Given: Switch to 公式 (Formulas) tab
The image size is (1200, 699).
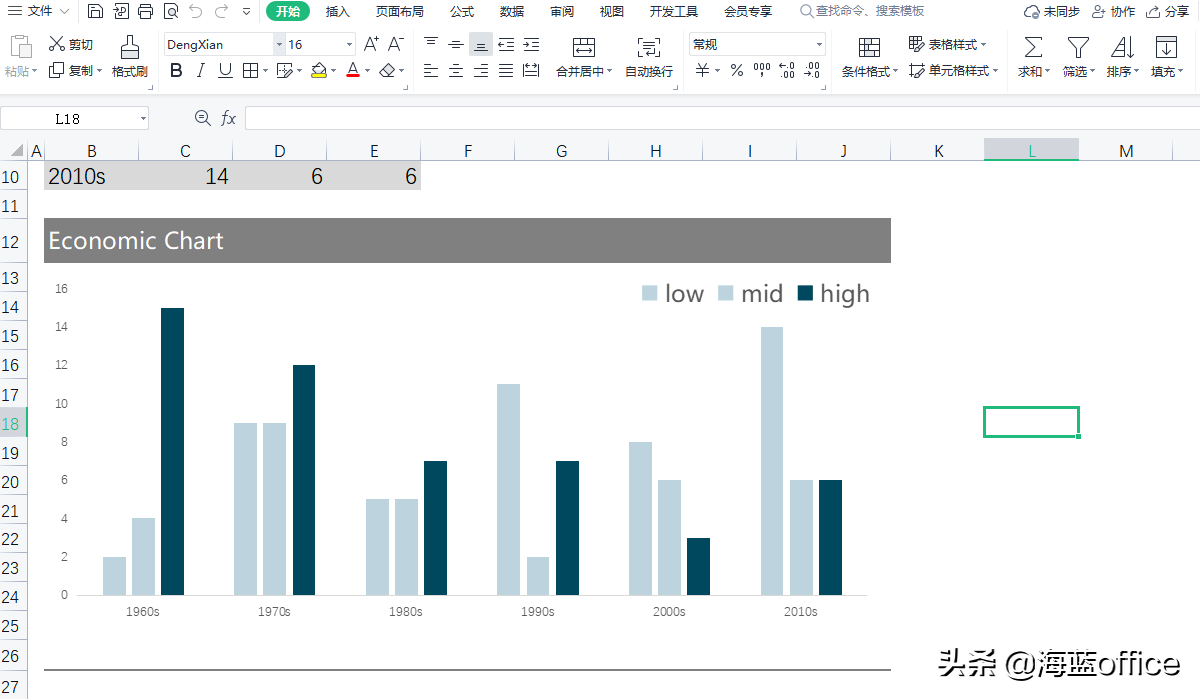Looking at the screenshot, I should (x=462, y=11).
